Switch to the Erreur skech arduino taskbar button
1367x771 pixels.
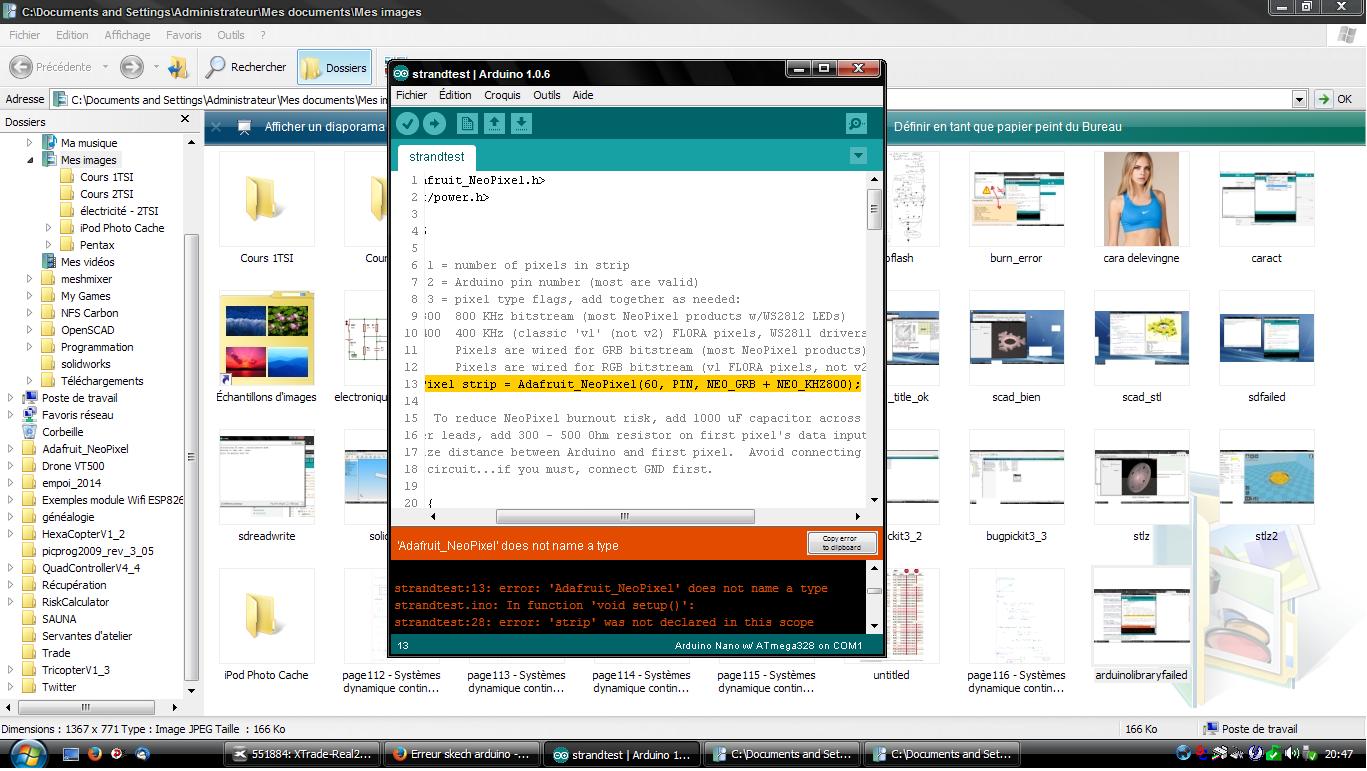tap(463, 754)
